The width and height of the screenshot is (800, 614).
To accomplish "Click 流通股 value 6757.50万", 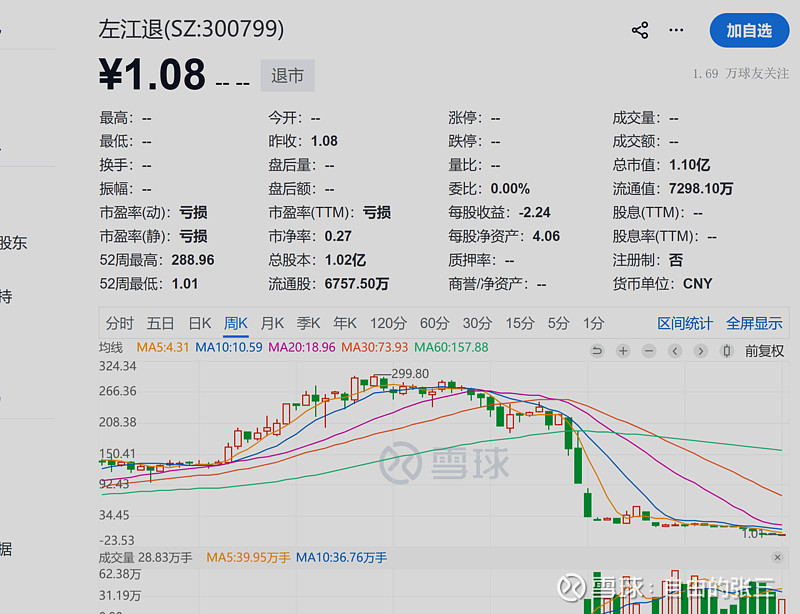I will click(x=357, y=284).
